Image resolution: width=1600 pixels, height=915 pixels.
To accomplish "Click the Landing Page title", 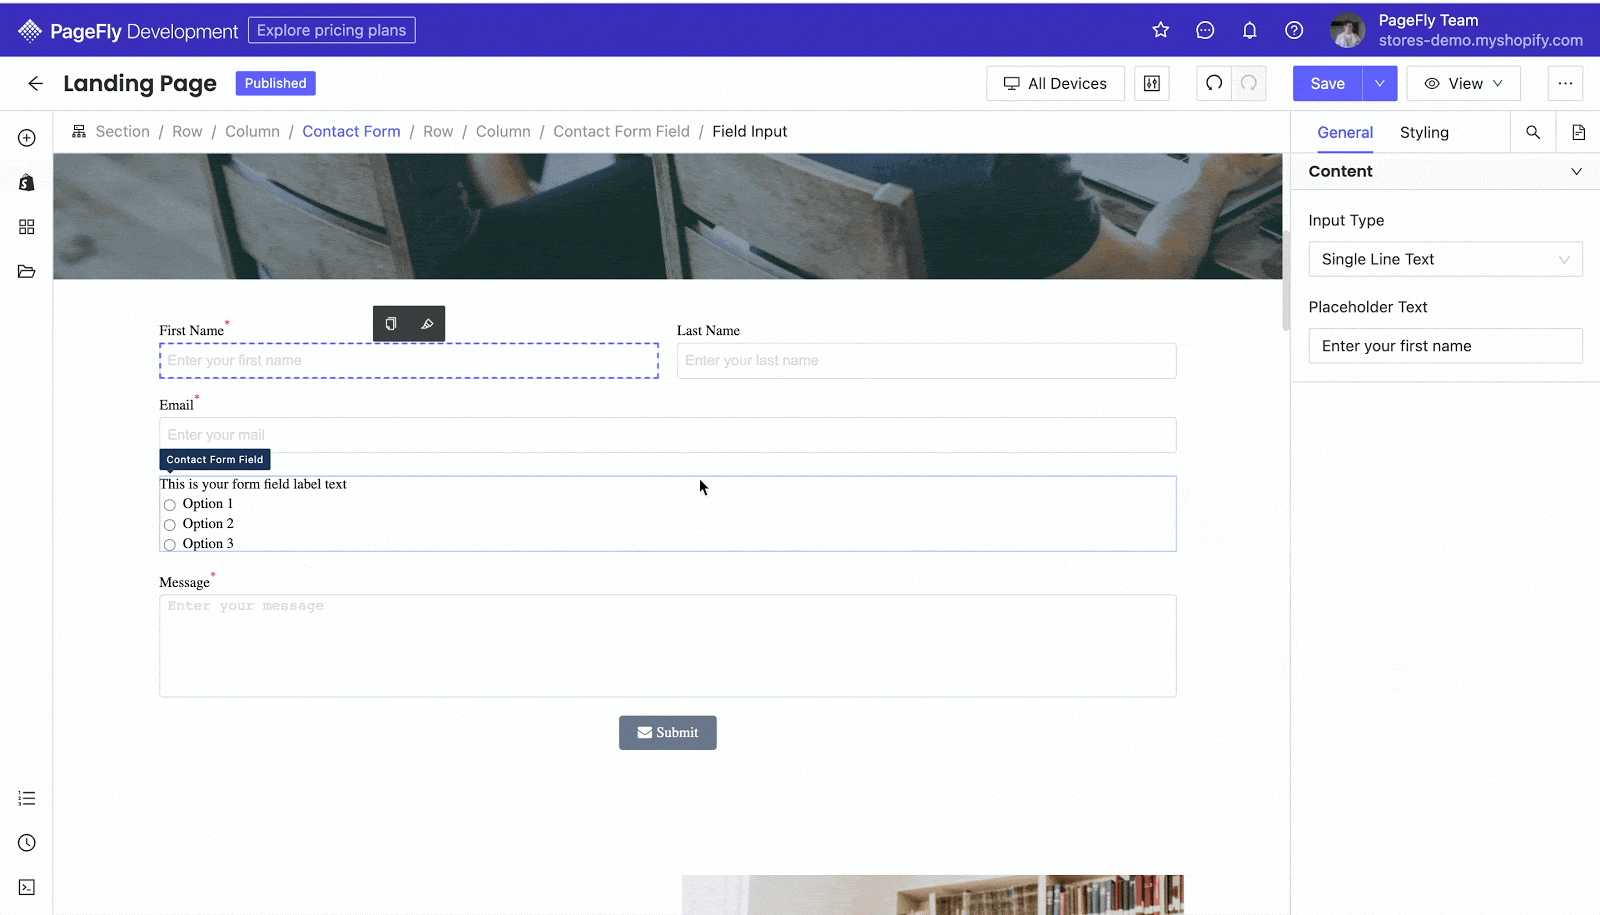I will coord(140,84).
